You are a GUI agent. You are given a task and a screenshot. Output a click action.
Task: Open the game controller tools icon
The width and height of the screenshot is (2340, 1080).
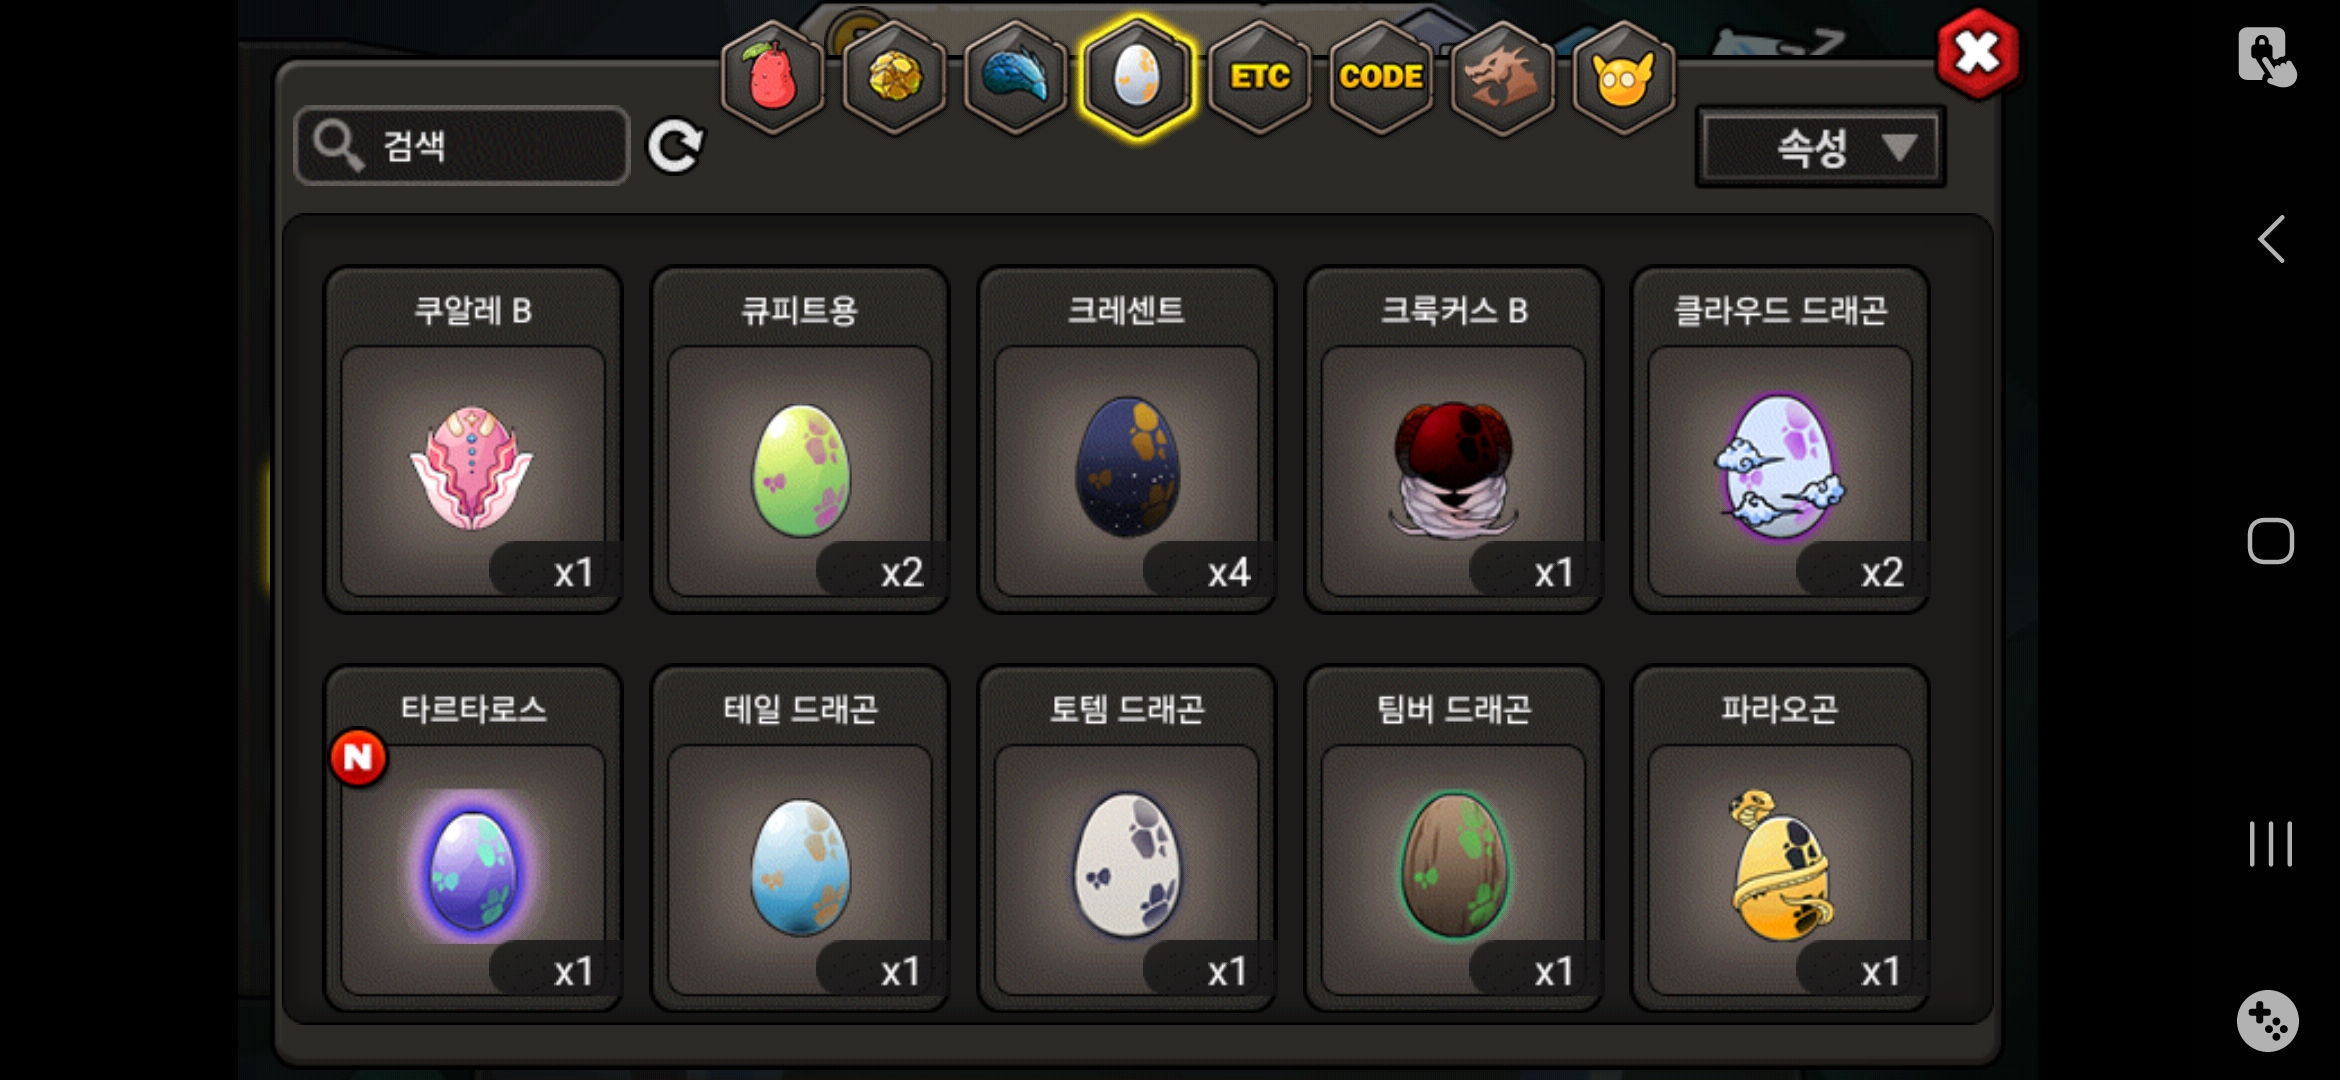tap(2267, 1021)
